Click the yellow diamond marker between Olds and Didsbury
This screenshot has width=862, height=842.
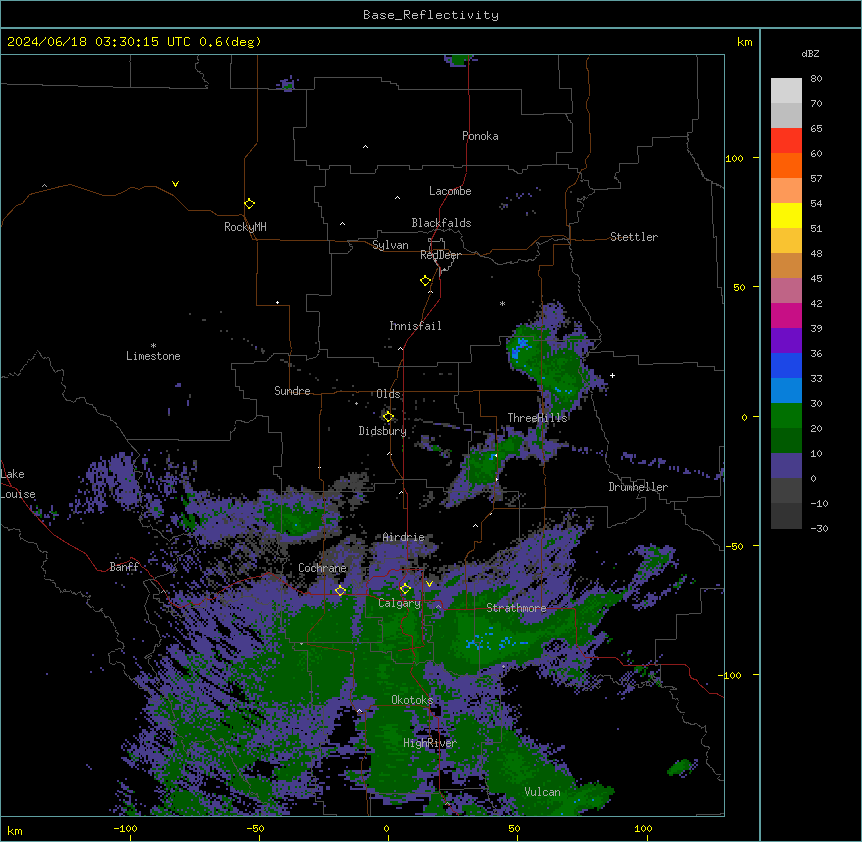click(388, 417)
